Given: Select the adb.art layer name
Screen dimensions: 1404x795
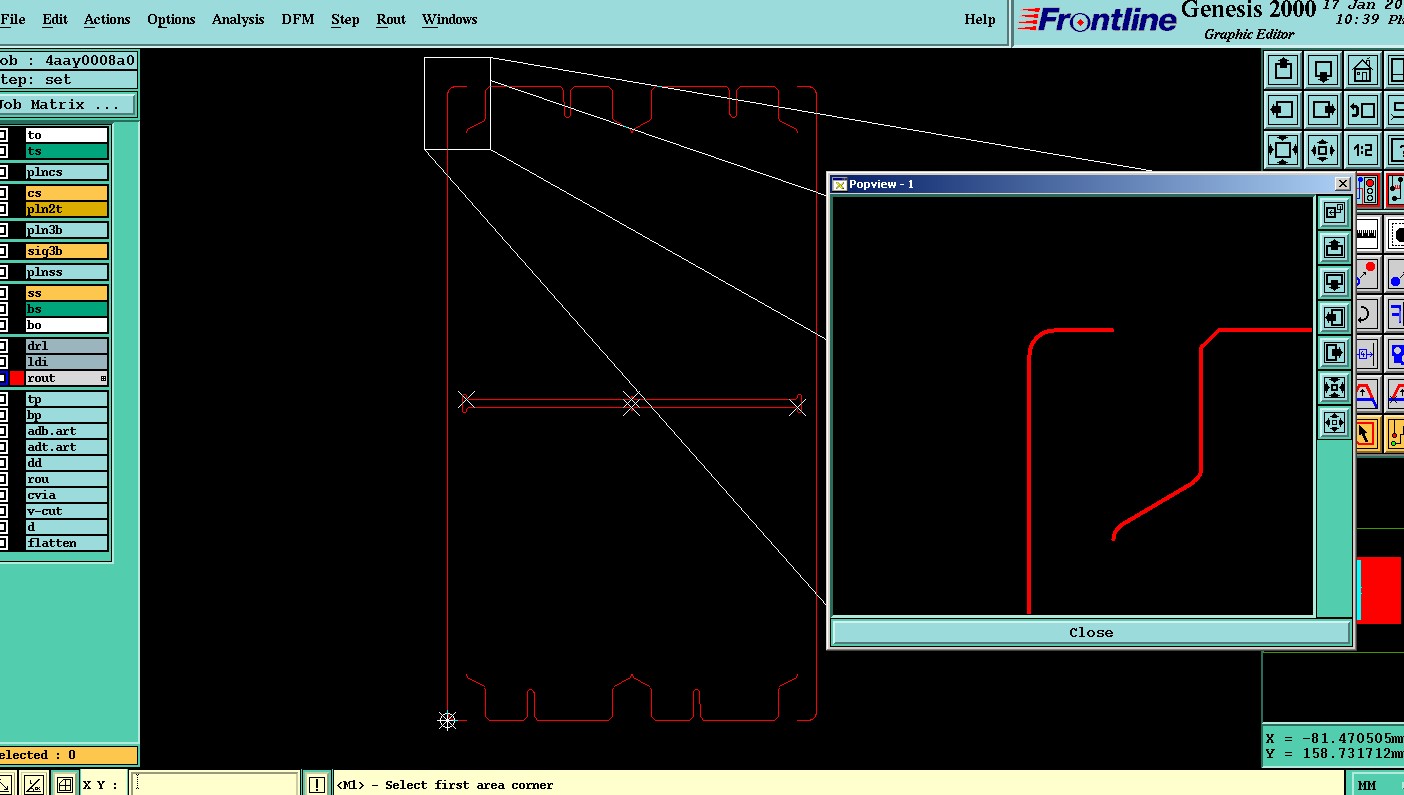Looking at the screenshot, I should pos(66,431).
